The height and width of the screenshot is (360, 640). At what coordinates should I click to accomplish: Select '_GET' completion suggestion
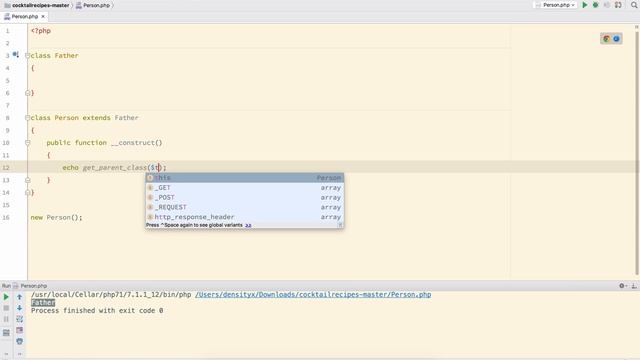click(x=244, y=188)
